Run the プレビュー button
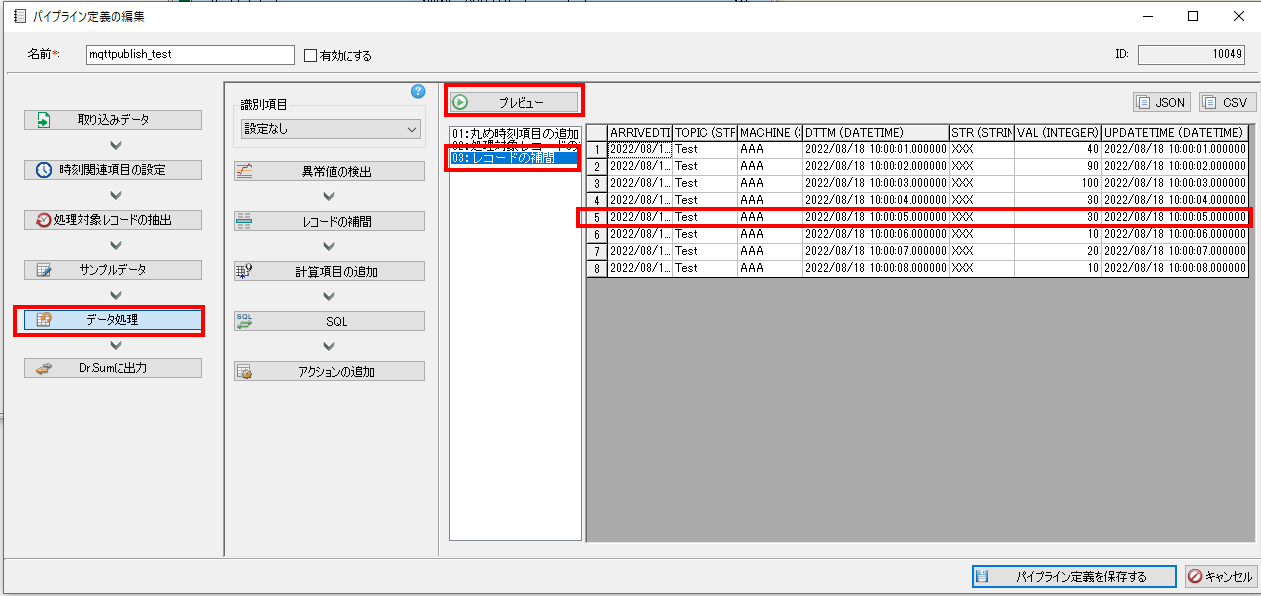This screenshot has width=1261, height=596. coord(514,101)
